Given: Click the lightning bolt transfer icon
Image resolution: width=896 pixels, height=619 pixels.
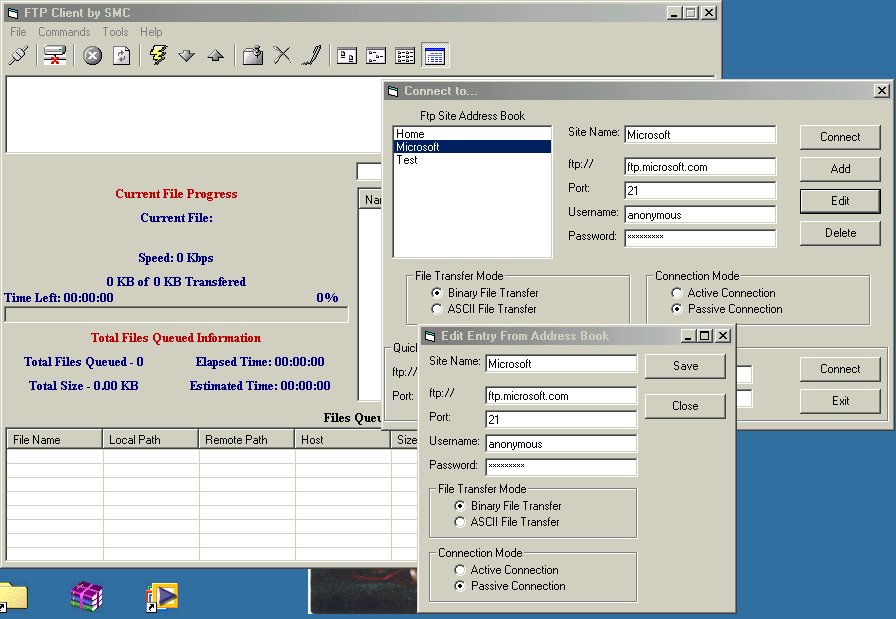Looking at the screenshot, I should pos(158,56).
